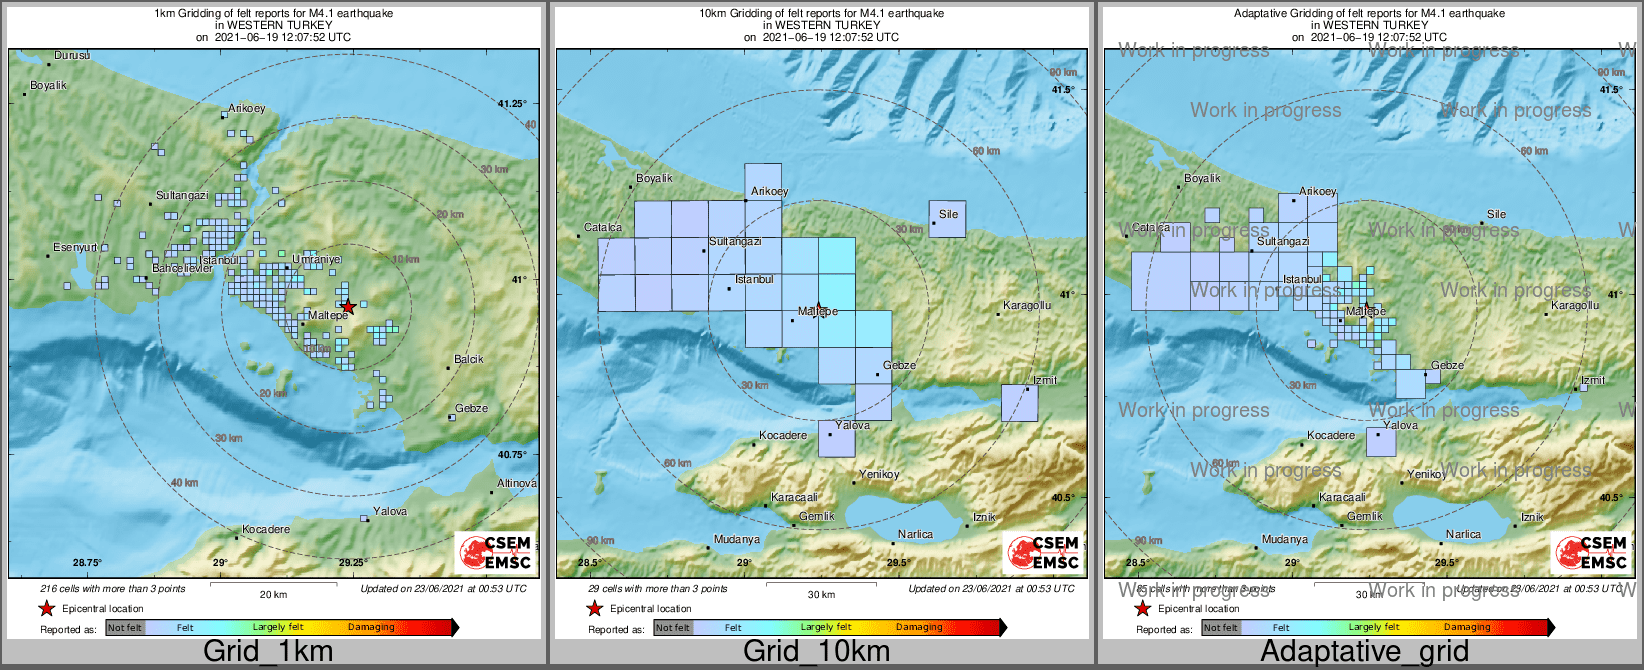Click the 'Adaptative Gridding of felt reports' title

pyautogui.click(x=1369, y=13)
